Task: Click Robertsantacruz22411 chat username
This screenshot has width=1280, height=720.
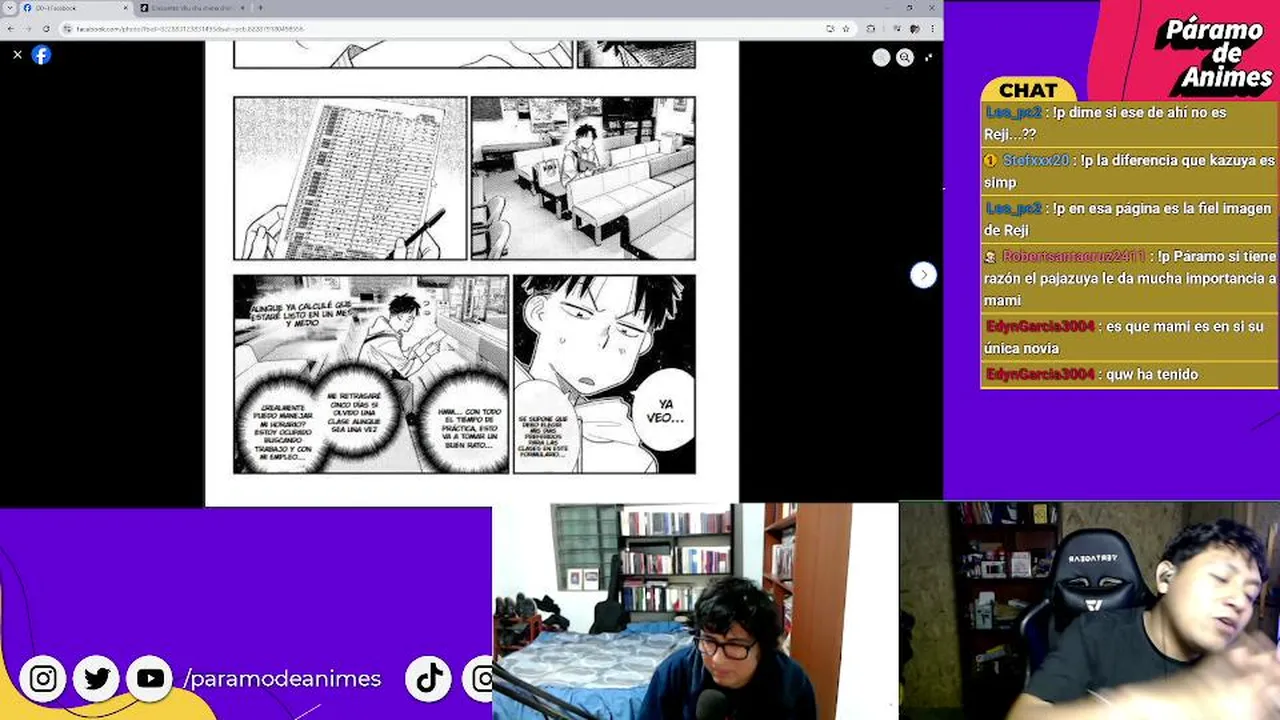Action: (x=1075, y=256)
